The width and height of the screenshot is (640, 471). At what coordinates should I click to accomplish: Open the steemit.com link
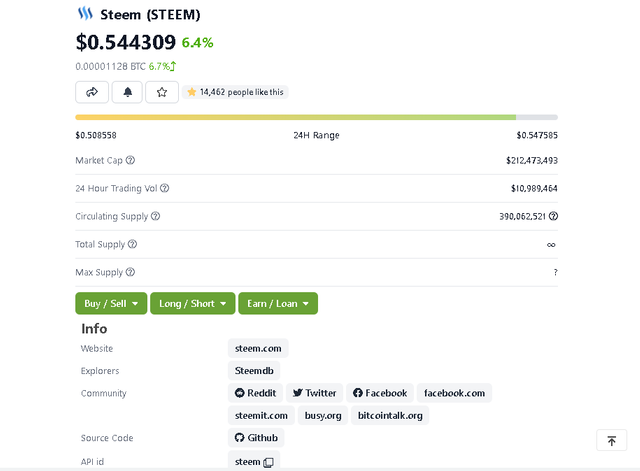click(x=261, y=415)
